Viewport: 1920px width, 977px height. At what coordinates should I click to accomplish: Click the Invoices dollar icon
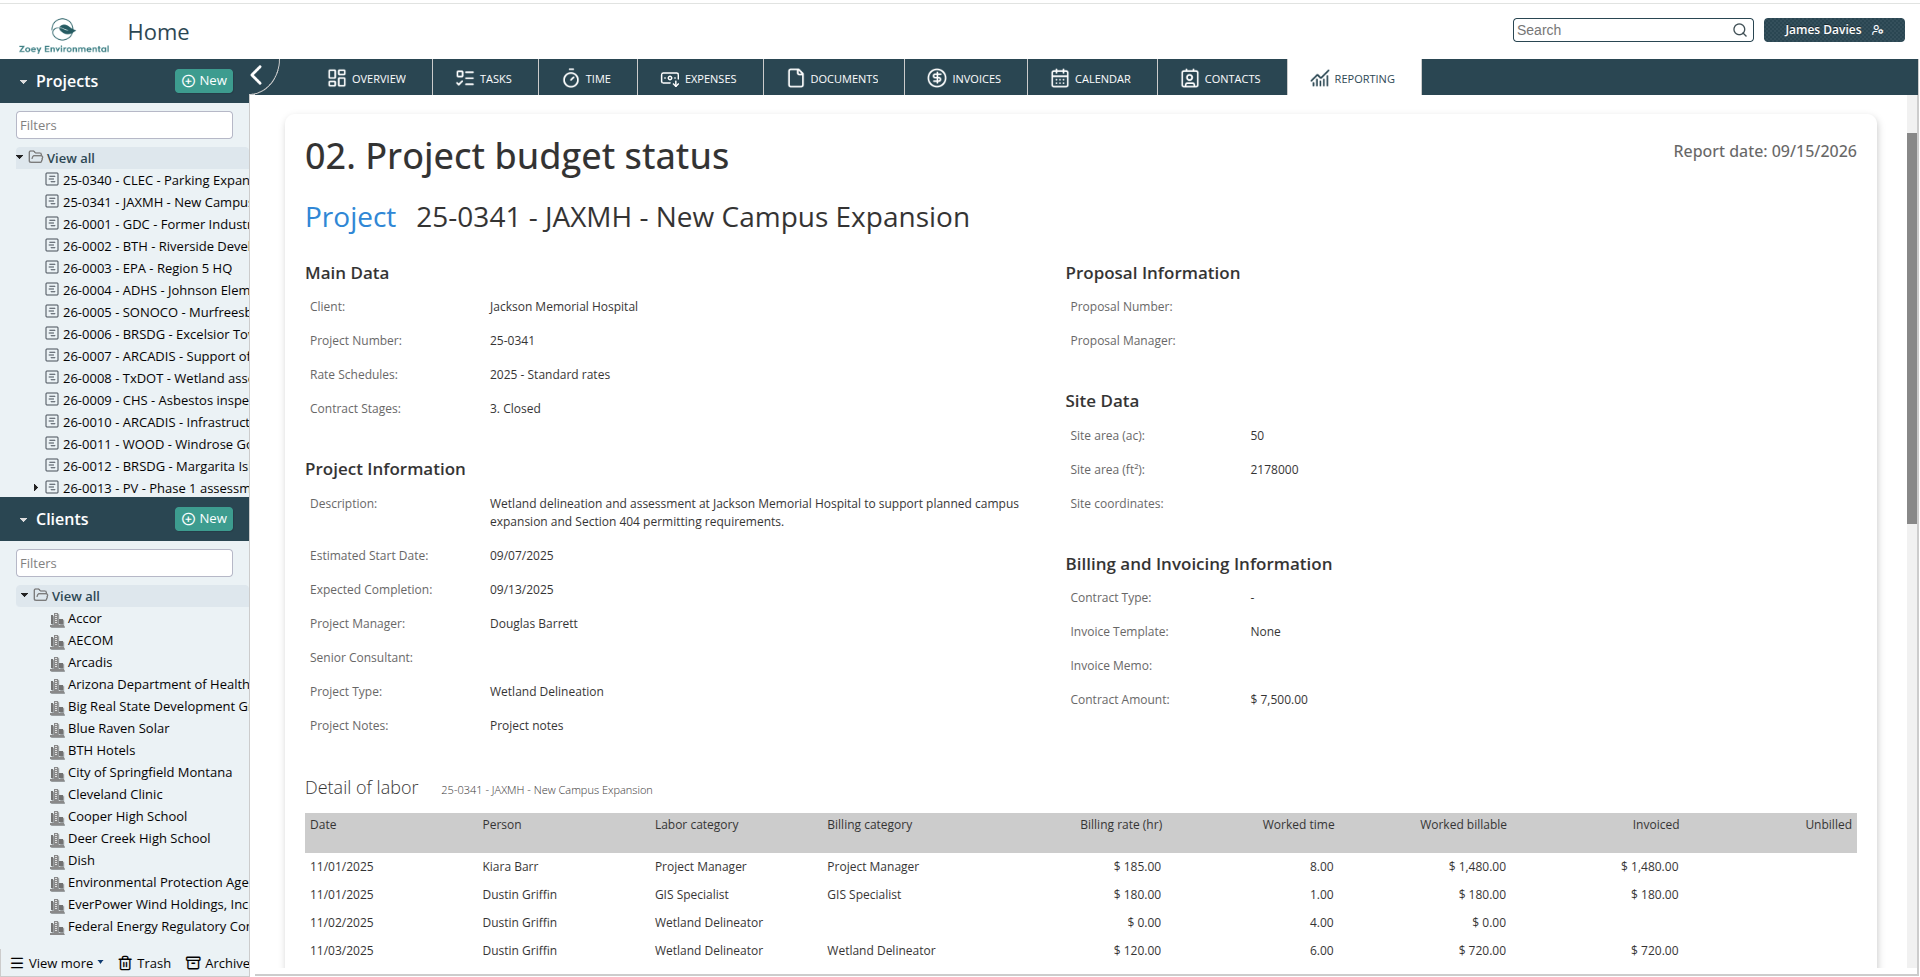[x=937, y=78]
